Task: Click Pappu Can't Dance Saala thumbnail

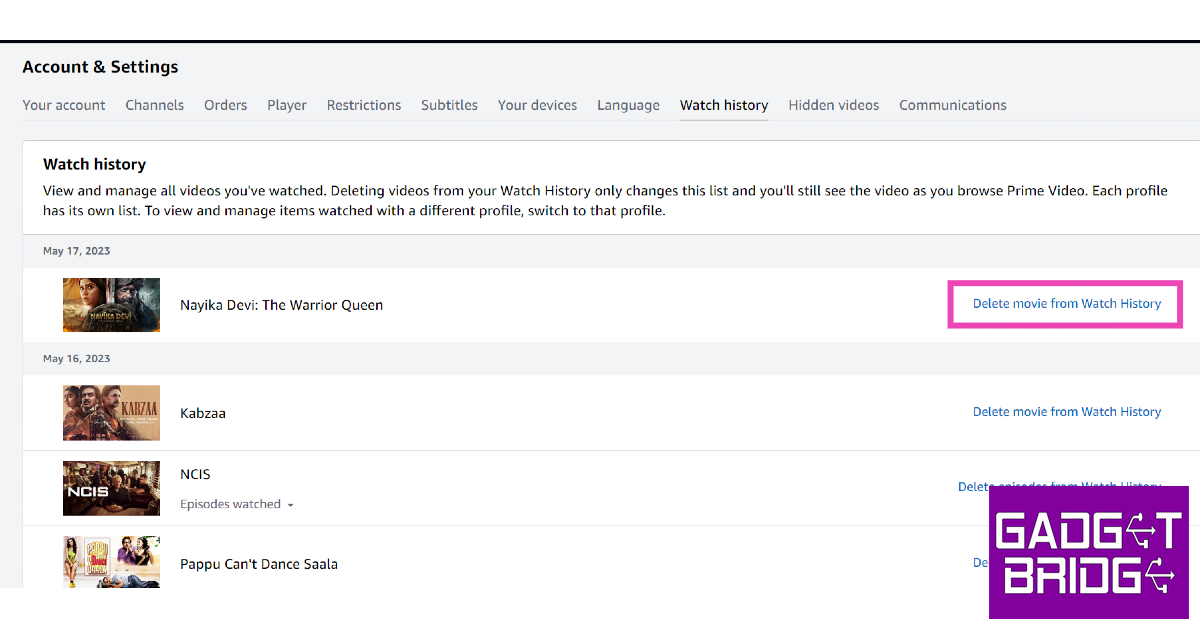Action: coord(111,562)
